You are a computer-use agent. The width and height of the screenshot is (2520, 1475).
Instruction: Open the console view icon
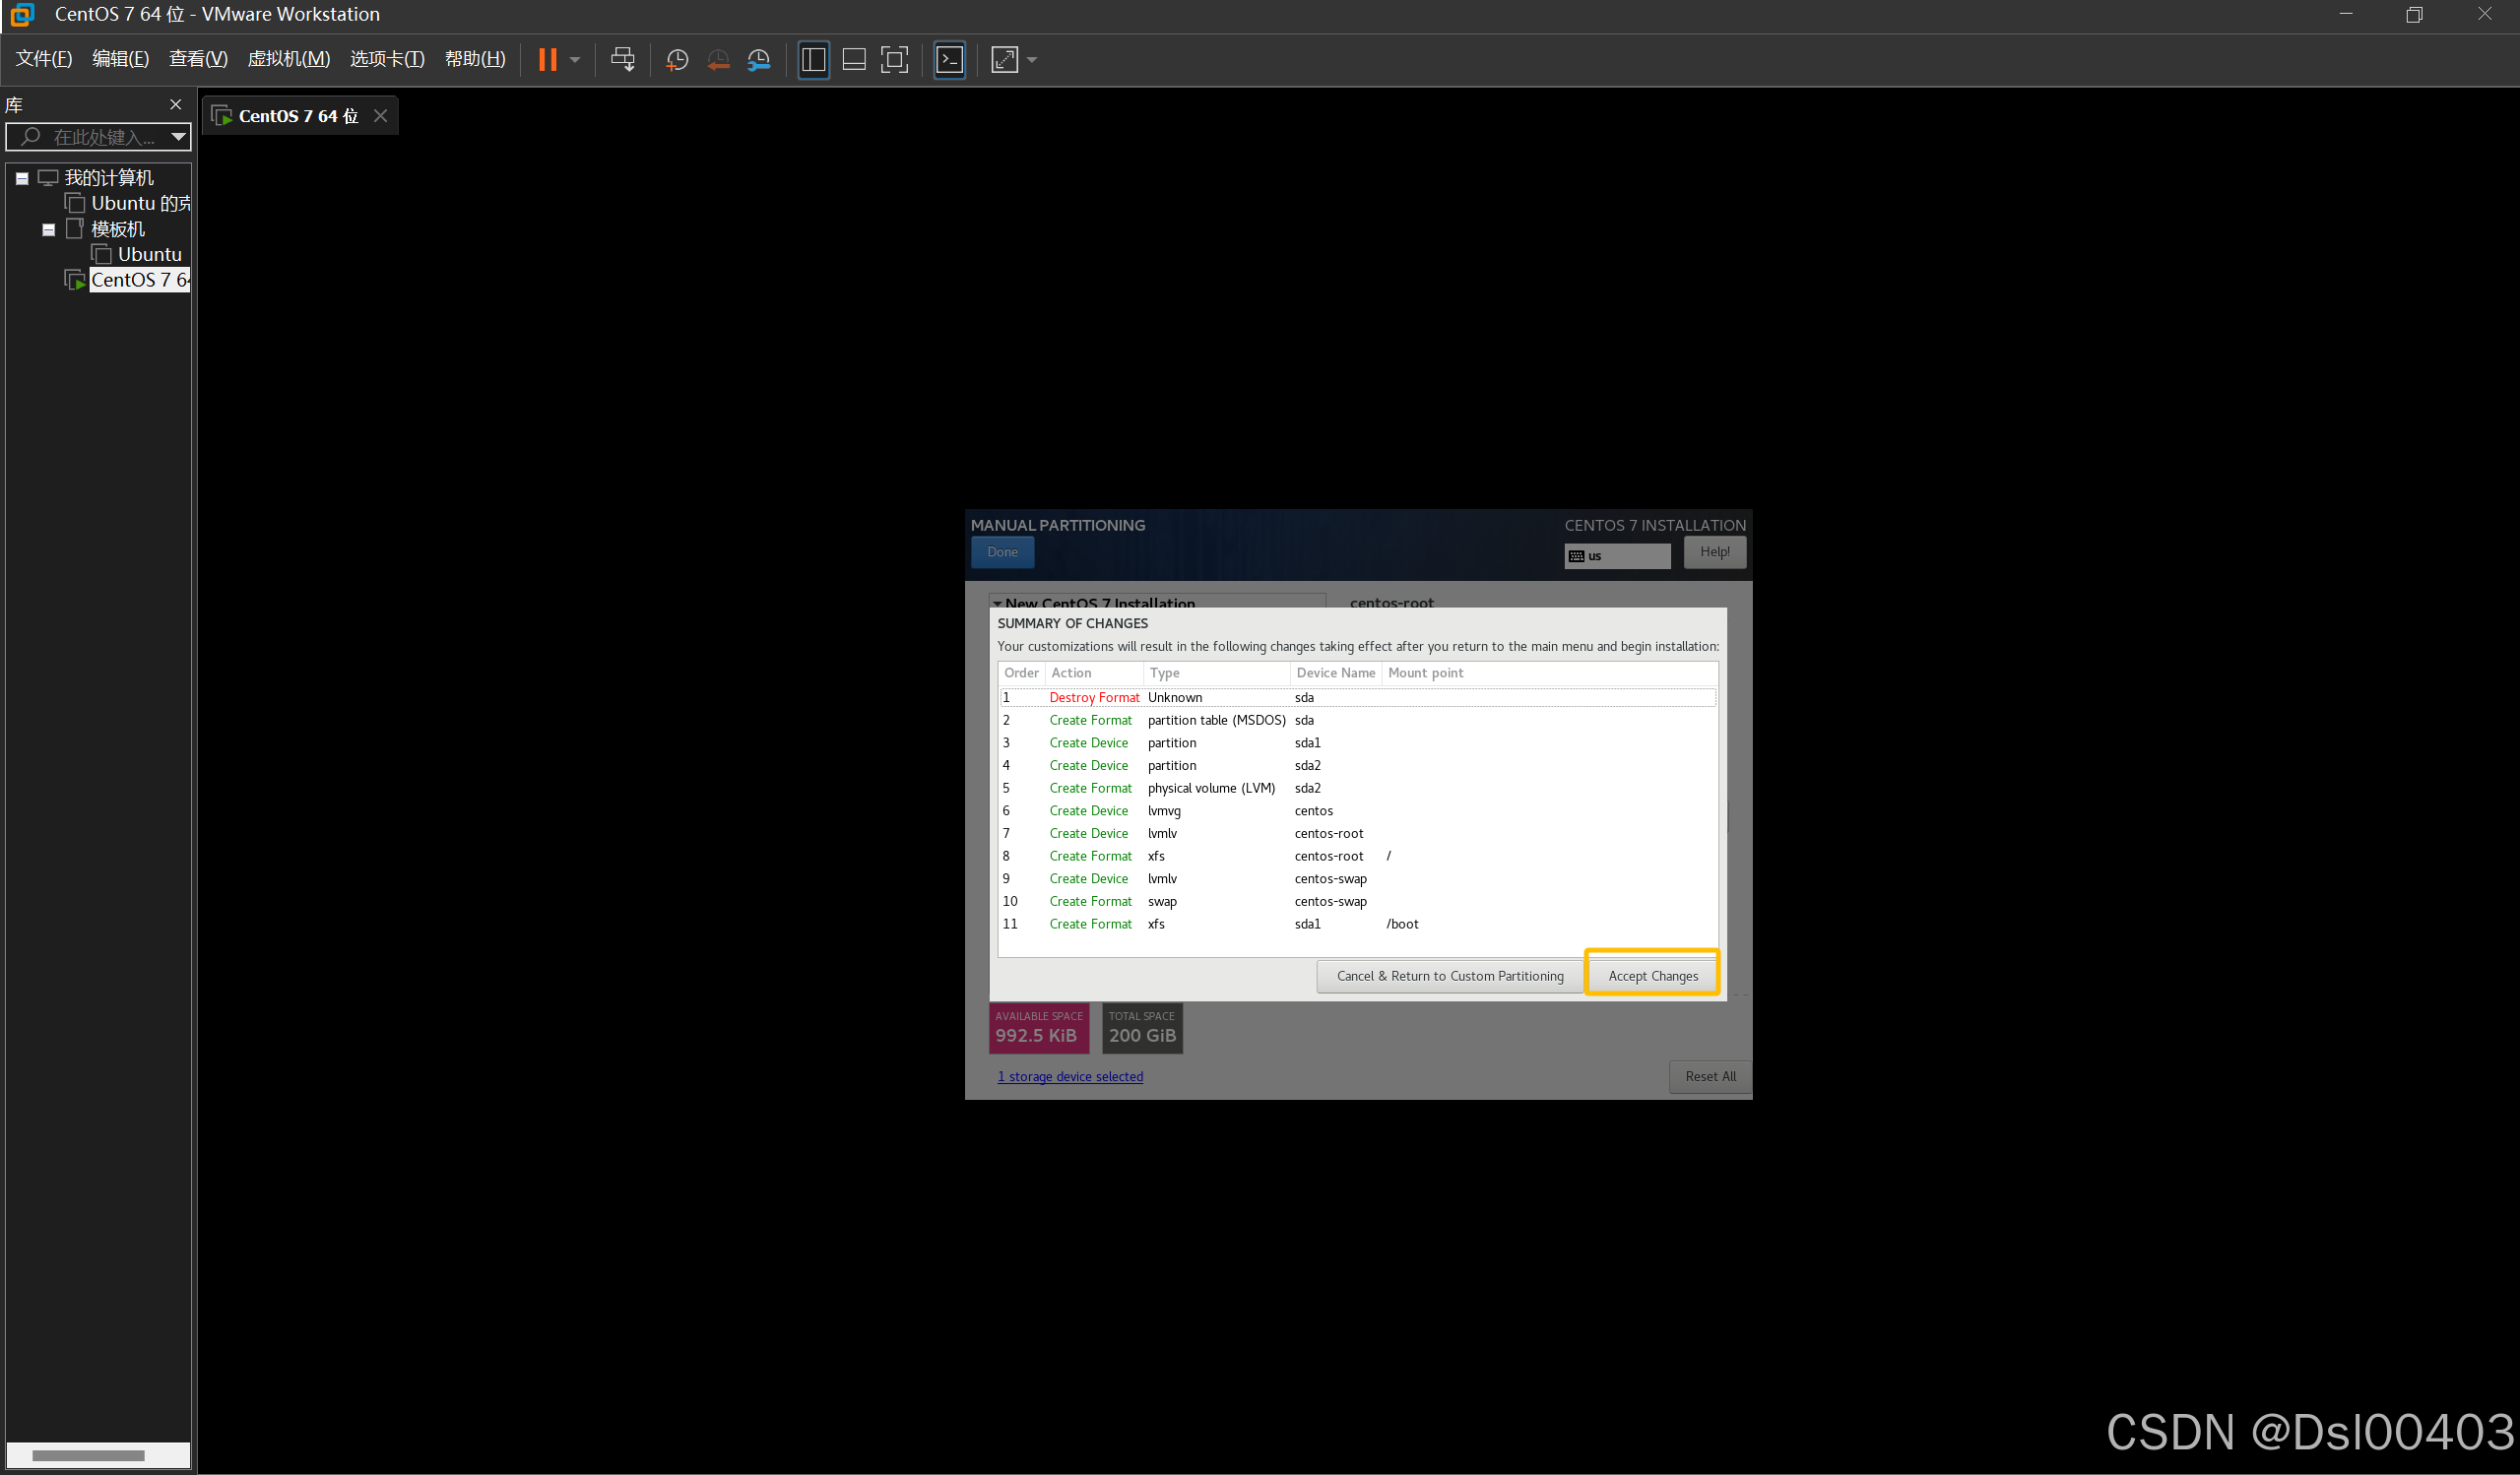click(949, 60)
